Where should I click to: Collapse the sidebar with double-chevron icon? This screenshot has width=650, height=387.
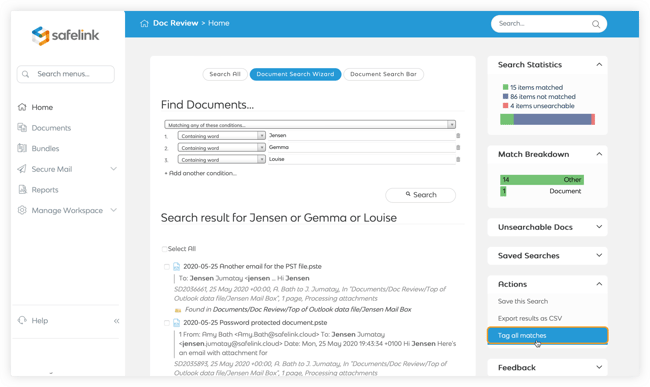tap(116, 321)
